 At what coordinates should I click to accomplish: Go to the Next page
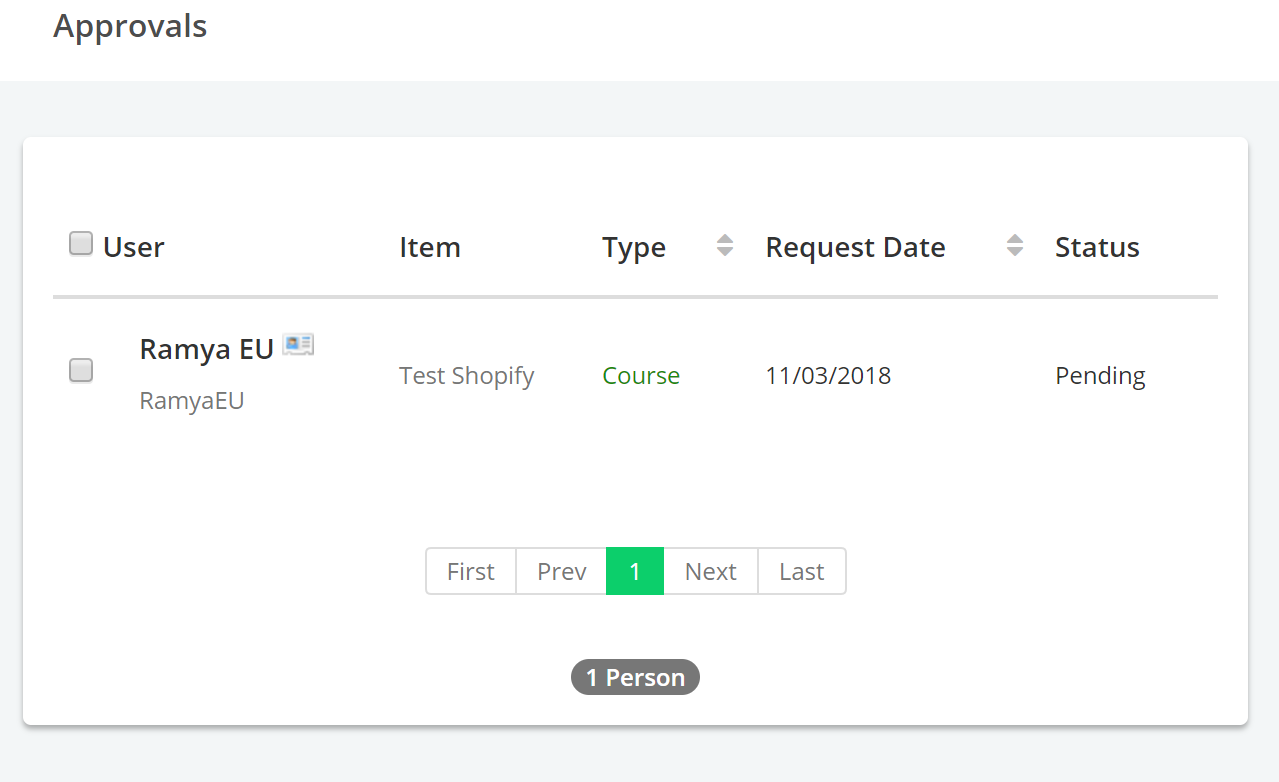click(x=711, y=571)
